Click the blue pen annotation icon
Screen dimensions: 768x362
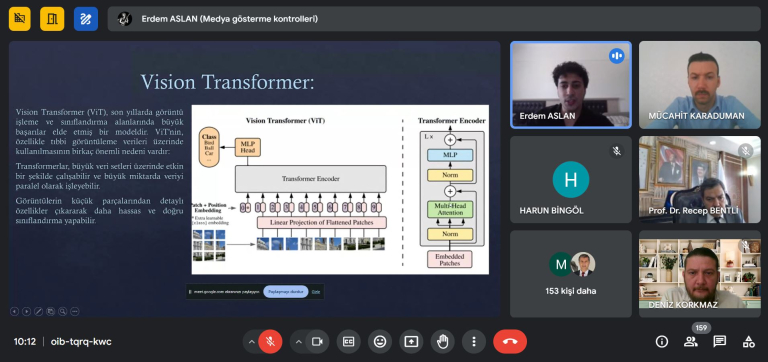[86, 19]
